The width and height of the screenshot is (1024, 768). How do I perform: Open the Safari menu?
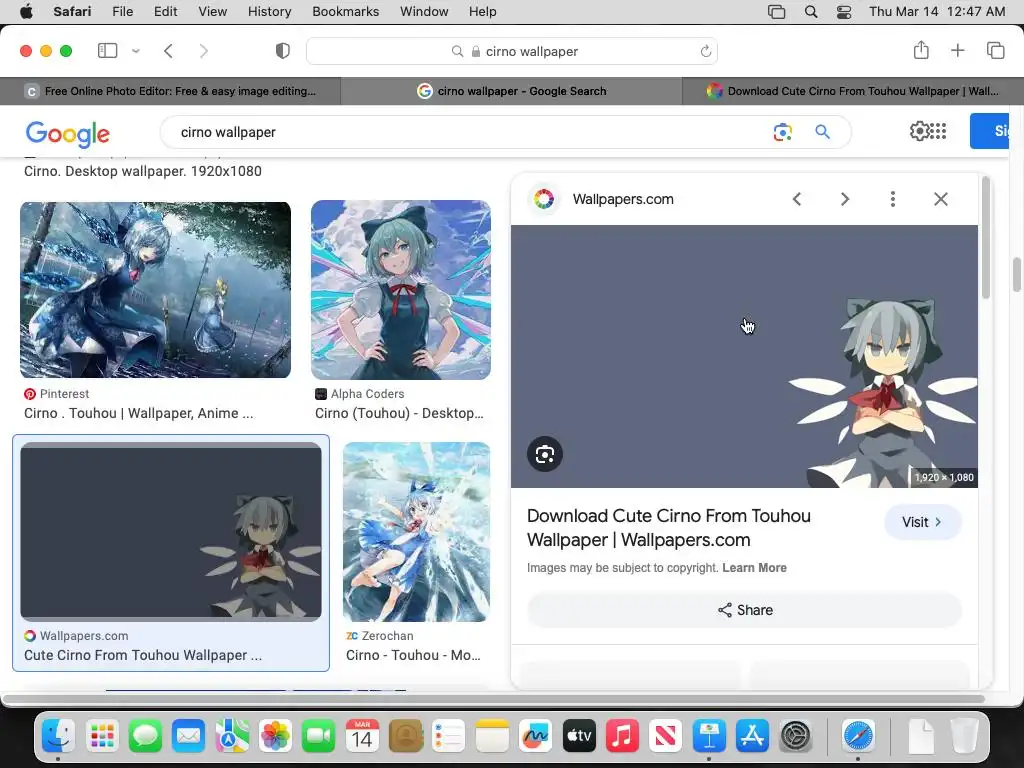[x=72, y=11]
